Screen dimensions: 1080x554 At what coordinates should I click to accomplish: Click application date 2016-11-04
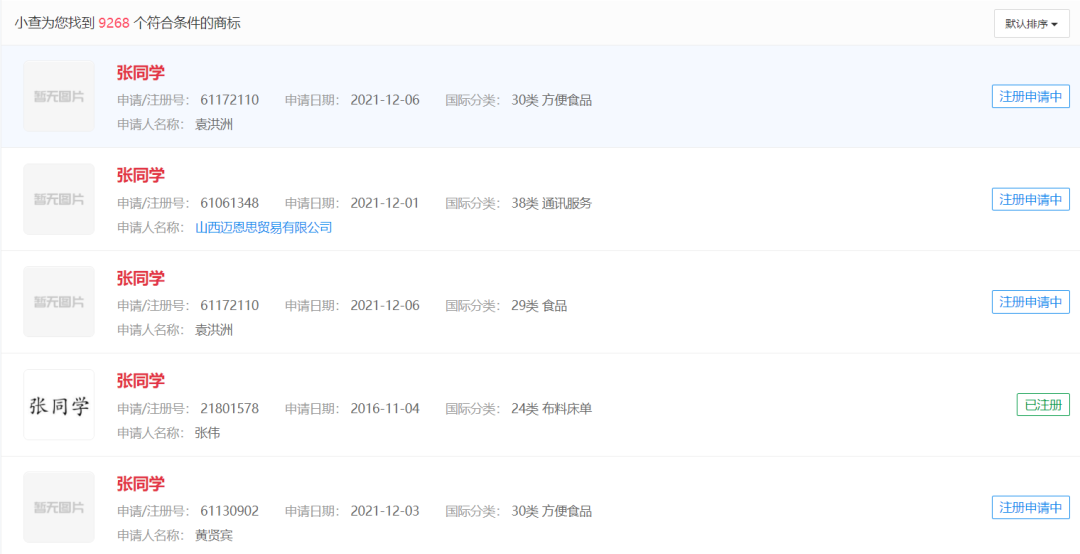384,409
